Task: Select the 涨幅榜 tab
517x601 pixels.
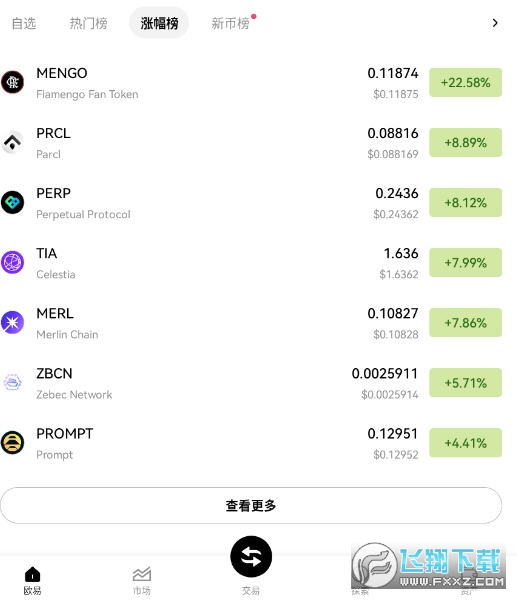Action: coord(159,23)
